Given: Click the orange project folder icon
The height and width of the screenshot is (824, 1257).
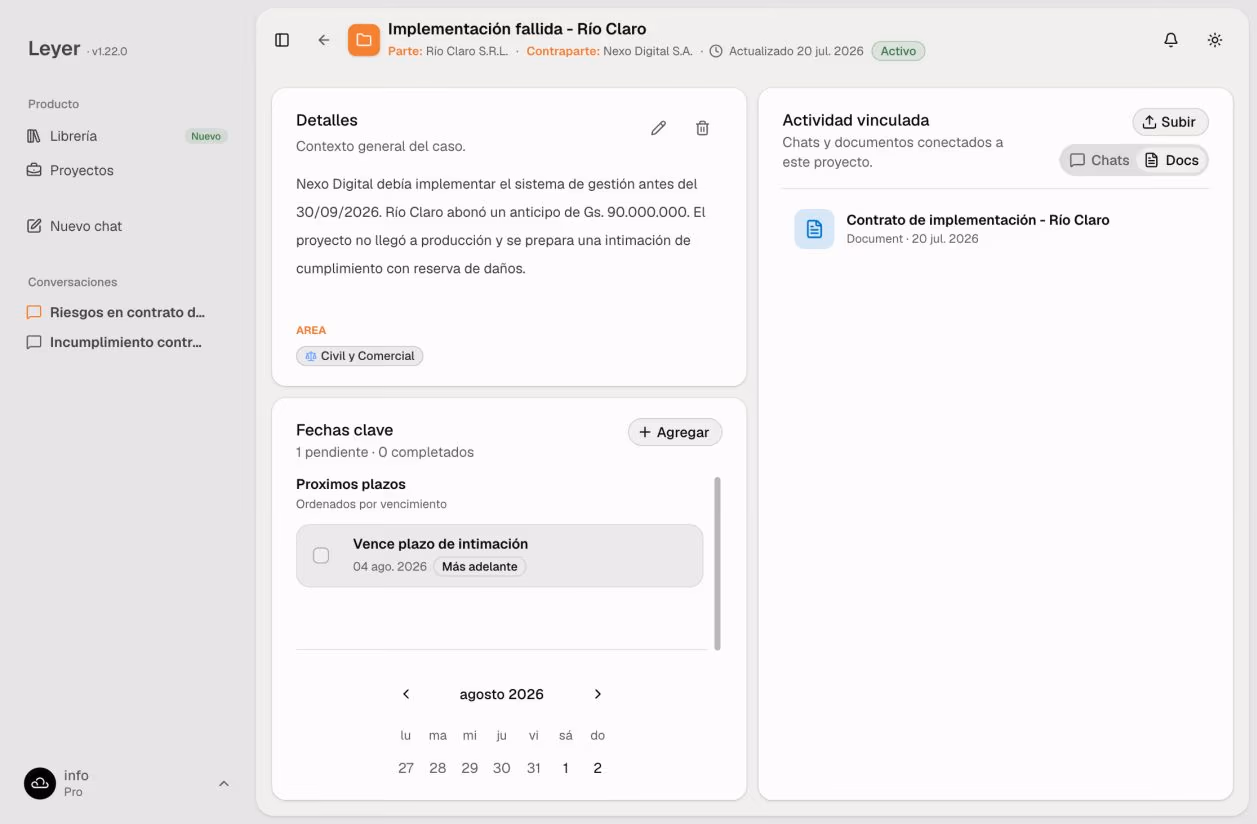Looking at the screenshot, I should click(364, 40).
